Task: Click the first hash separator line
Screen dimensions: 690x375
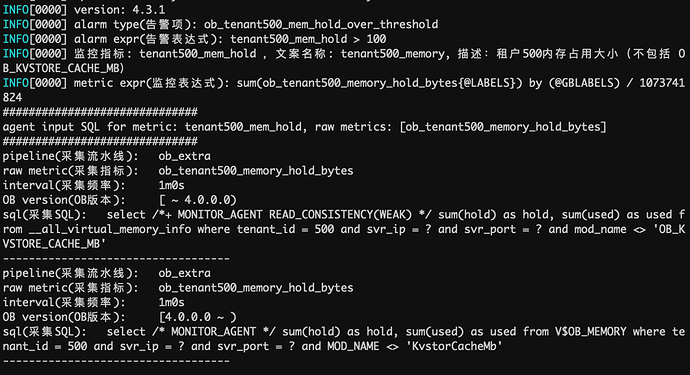Action: [x=100, y=112]
